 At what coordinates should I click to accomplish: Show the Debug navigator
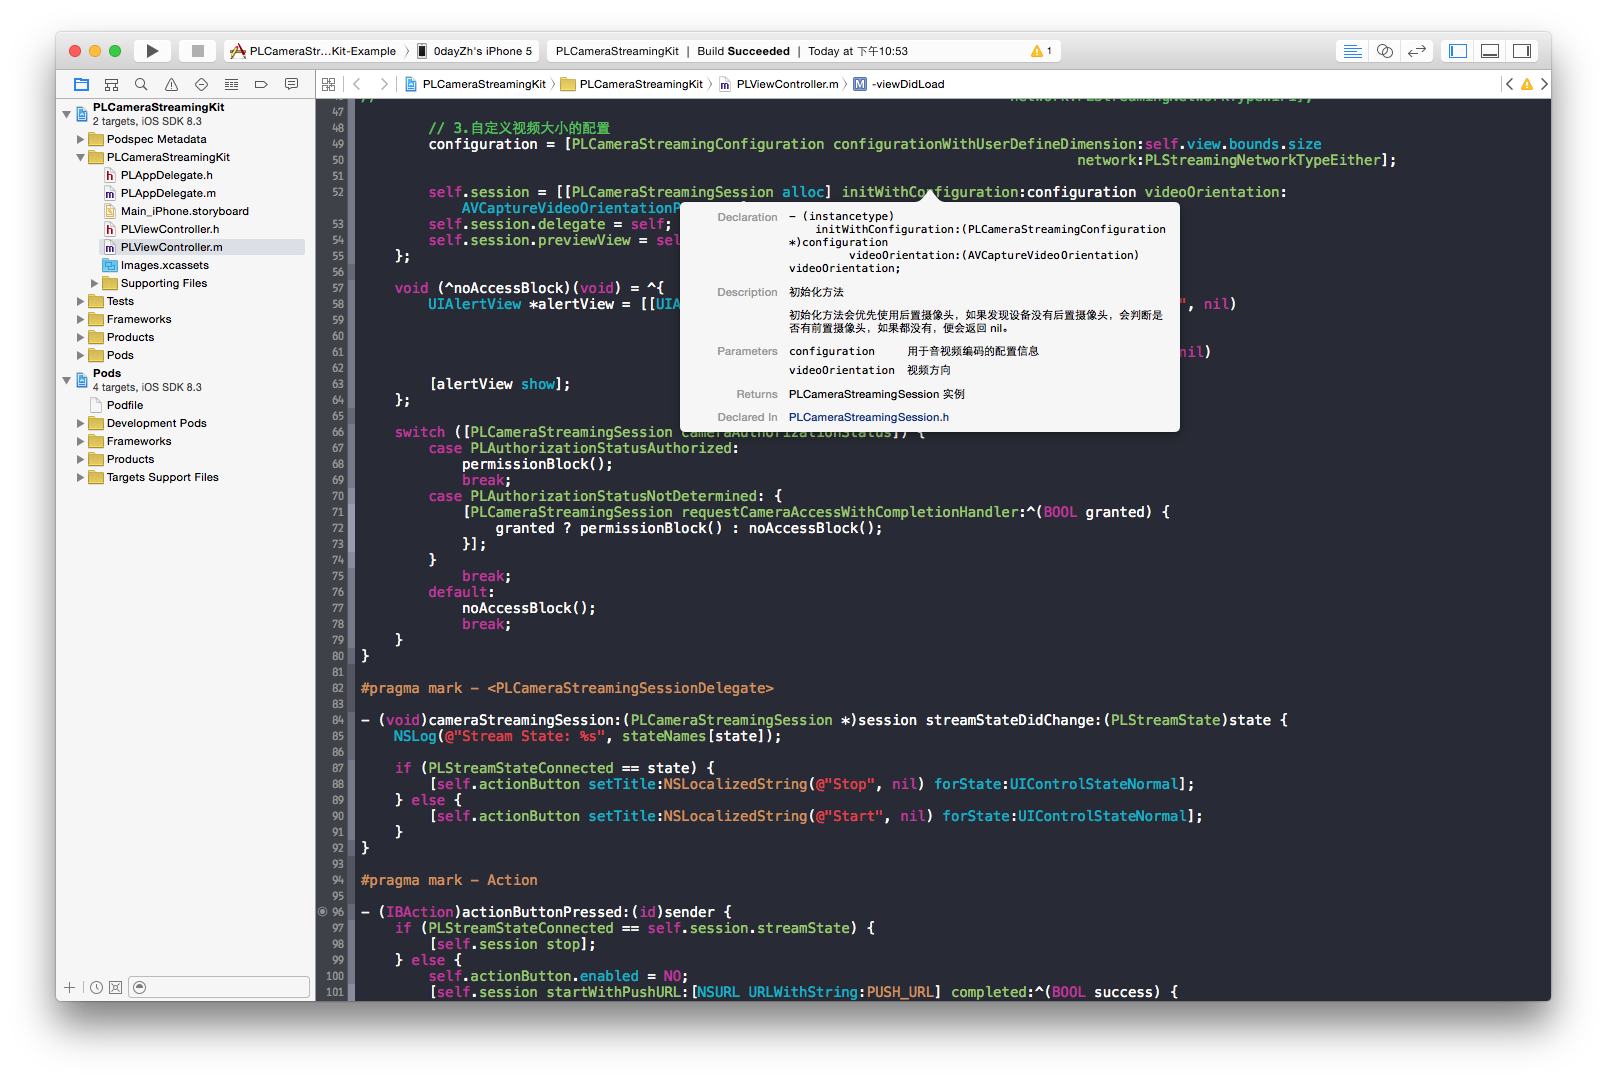pos(231,84)
